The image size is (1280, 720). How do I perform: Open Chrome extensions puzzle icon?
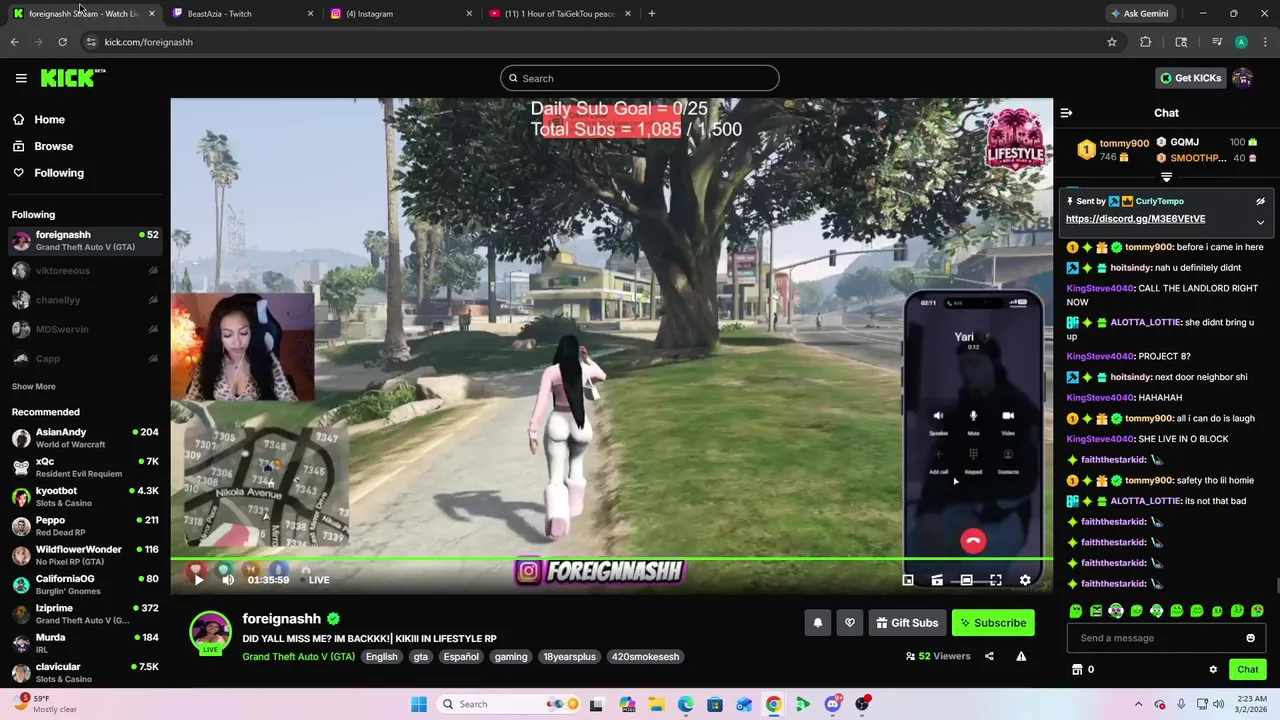coord(1146,42)
